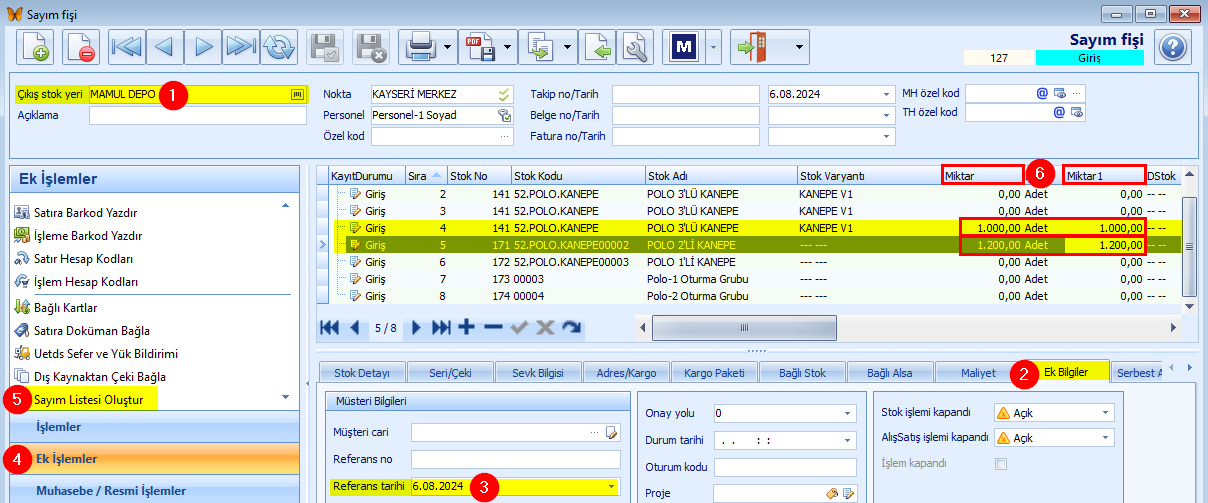Viewport: 1208px width, 503px height.
Task: Go to previous row in grid navigator
Action: click(x=354, y=327)
